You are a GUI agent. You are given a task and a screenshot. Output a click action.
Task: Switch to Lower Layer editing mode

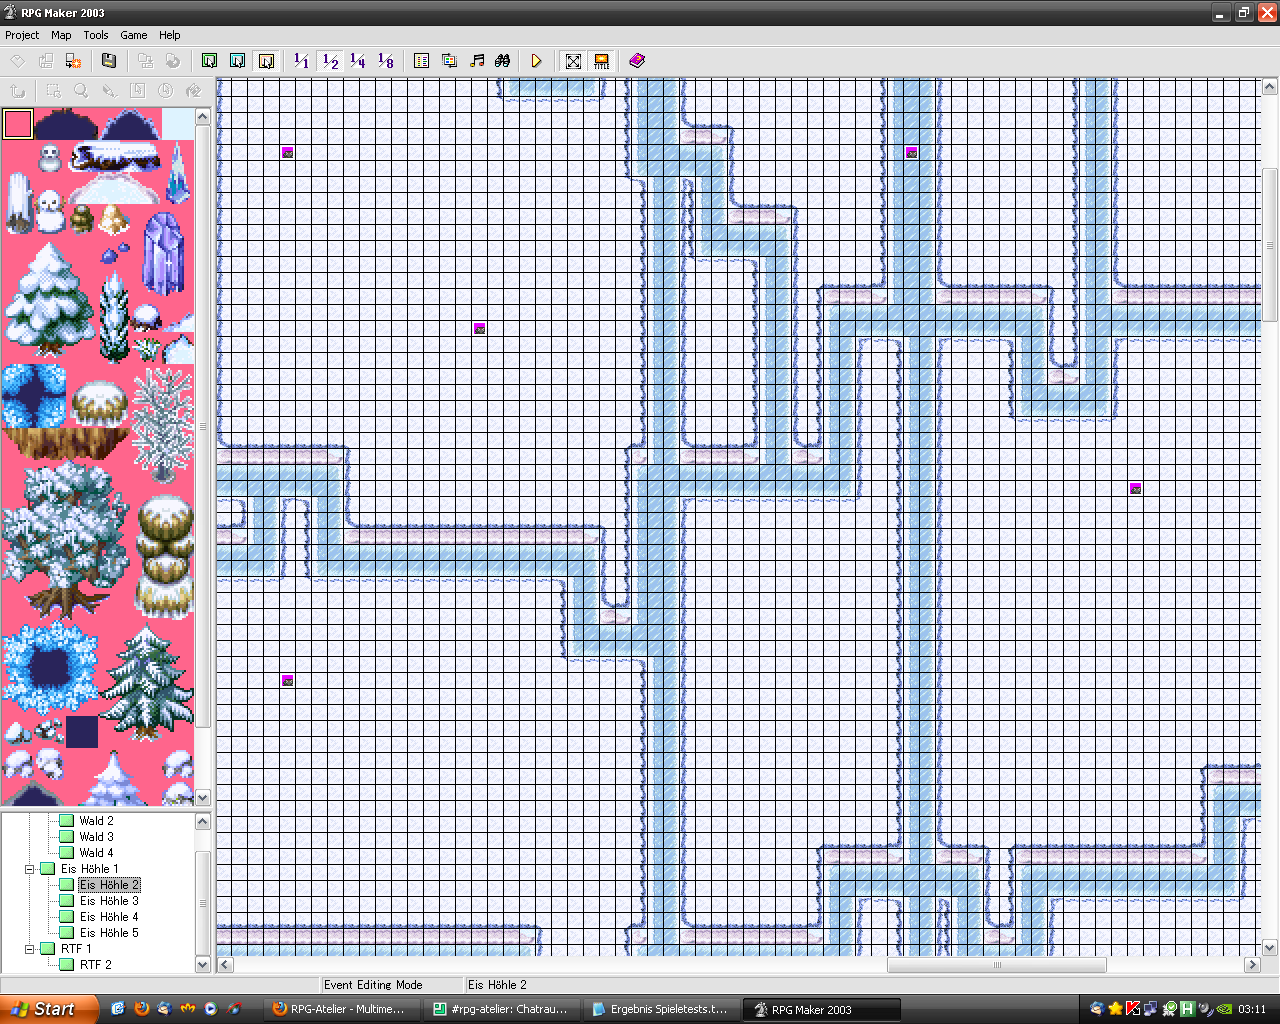pyautogui.click(x=209, y=61)
